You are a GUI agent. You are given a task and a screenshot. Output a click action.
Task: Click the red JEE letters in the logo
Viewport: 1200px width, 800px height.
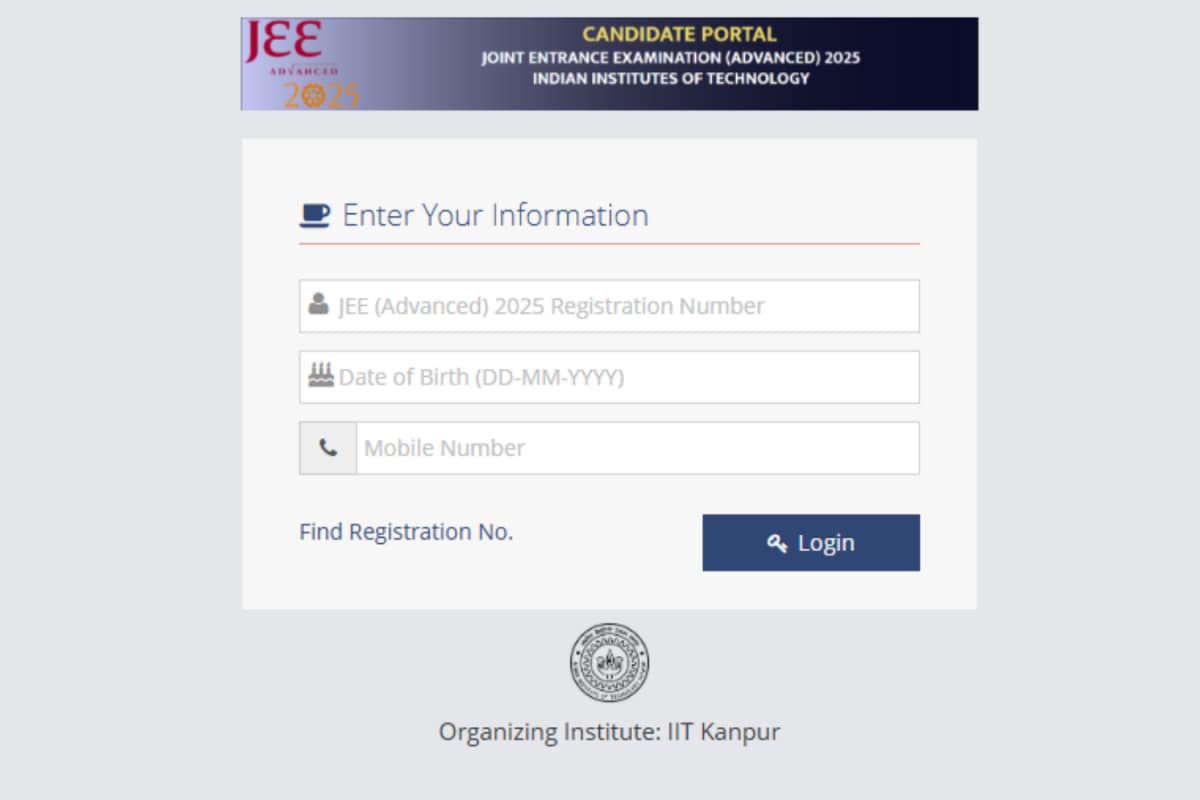pos(283,42)
